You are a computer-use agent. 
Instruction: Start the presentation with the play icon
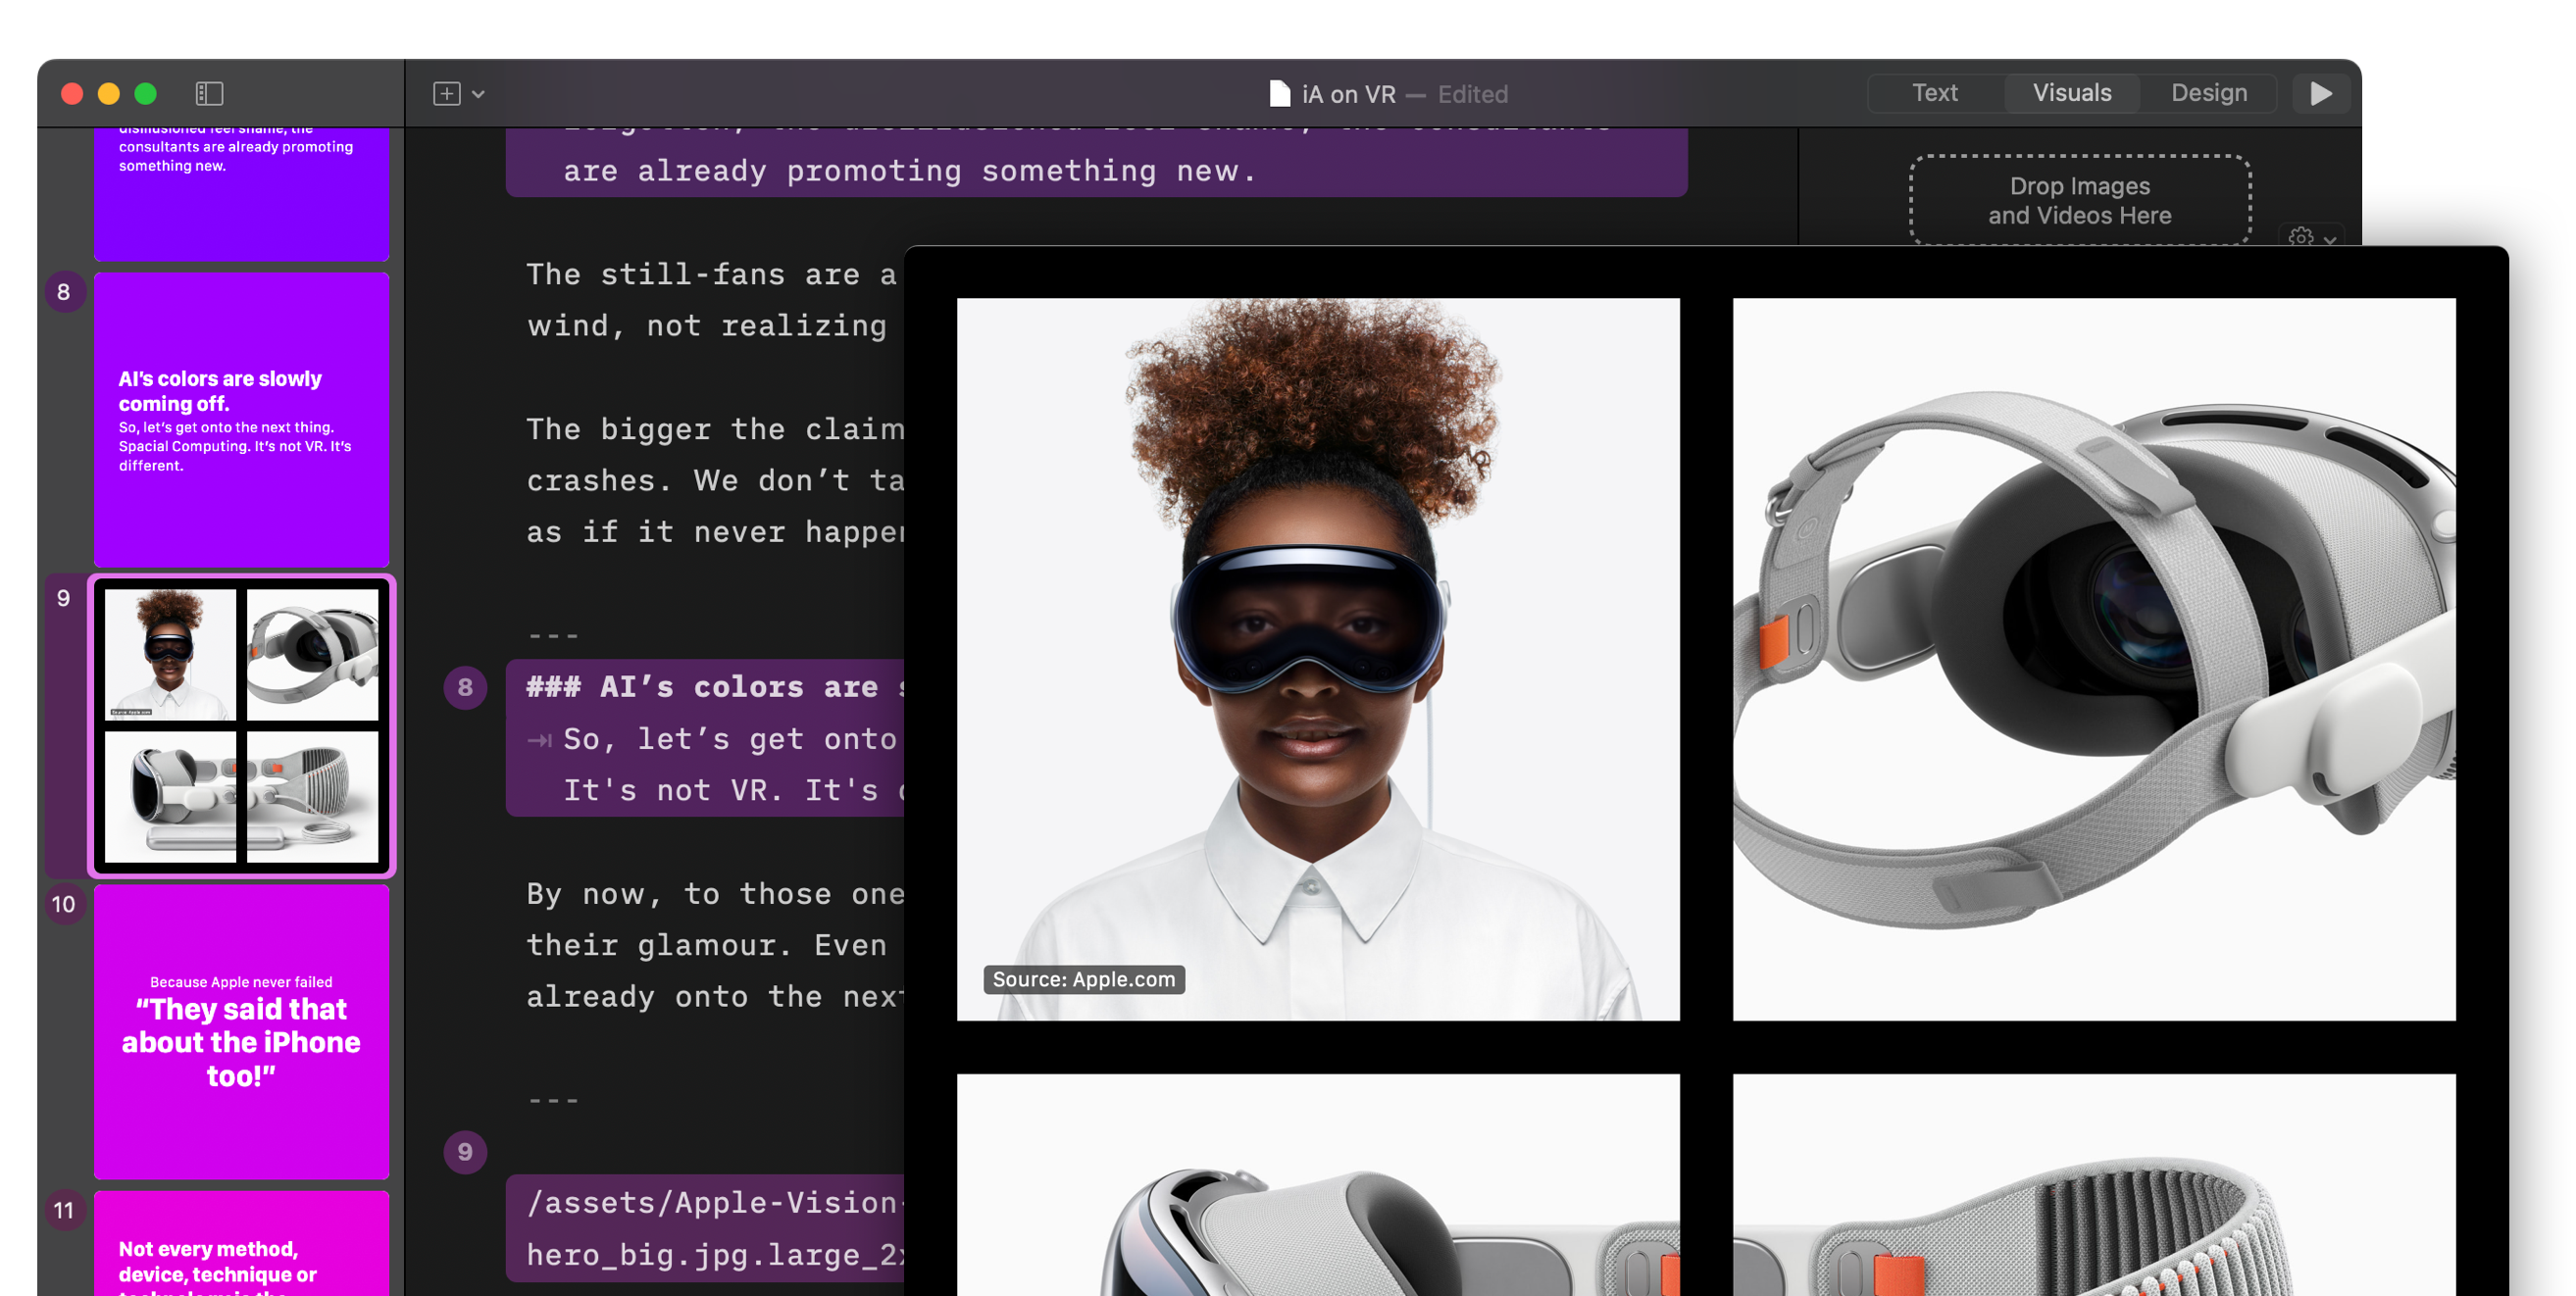[2322, 93]
